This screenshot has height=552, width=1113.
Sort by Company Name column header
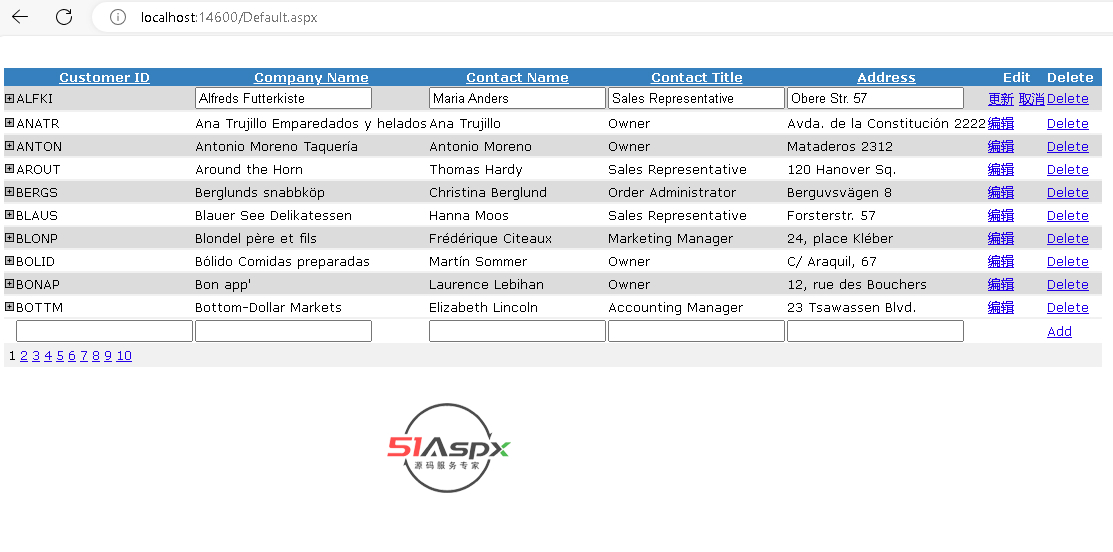pos(311,77)
